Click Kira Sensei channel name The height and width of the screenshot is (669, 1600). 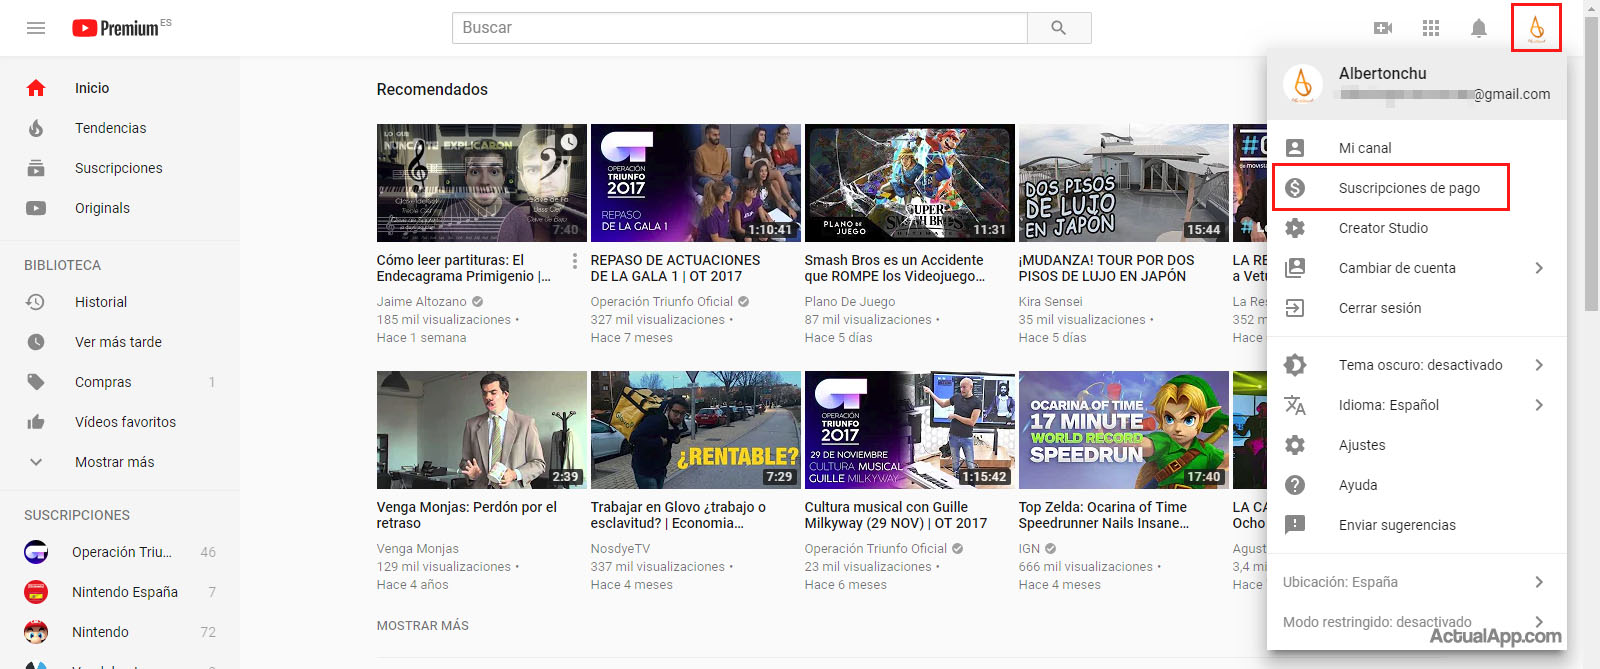click(1051, 302)
